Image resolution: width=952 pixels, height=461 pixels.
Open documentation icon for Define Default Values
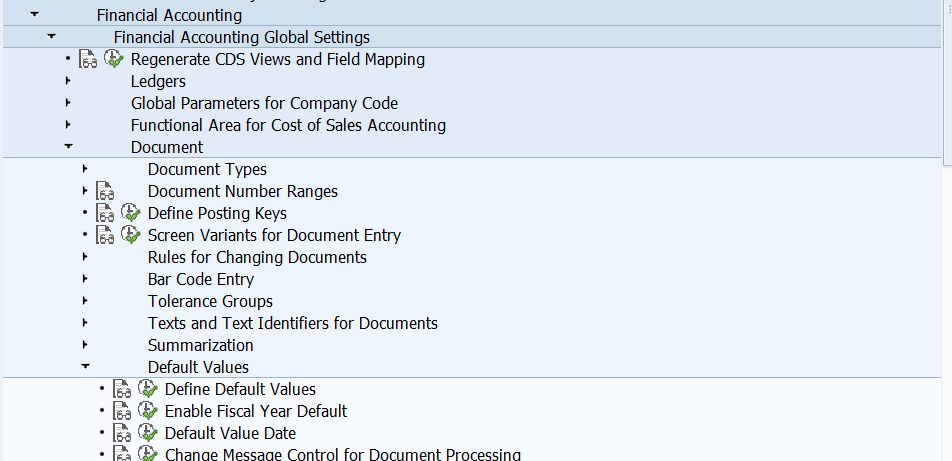122,389
